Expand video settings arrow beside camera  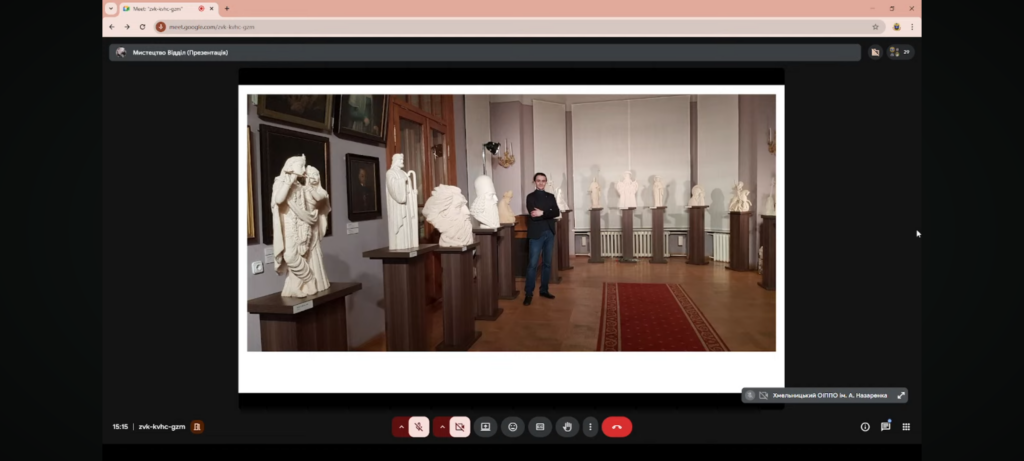442,427
